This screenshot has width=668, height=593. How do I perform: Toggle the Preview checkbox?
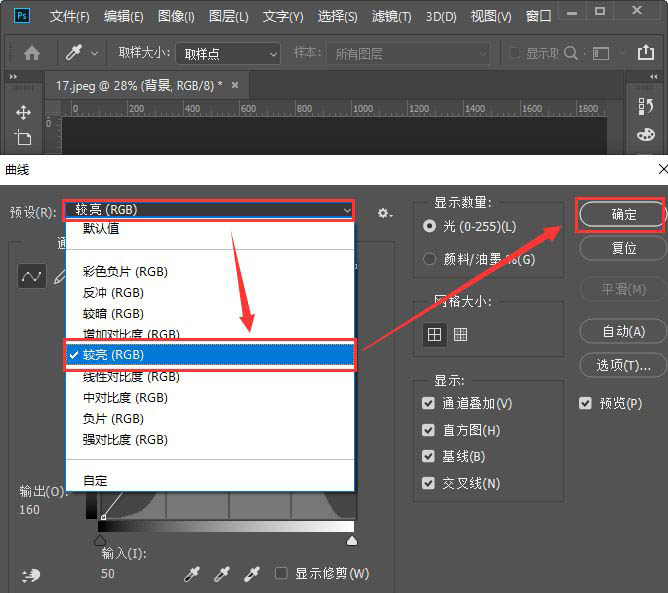(585, 403)
